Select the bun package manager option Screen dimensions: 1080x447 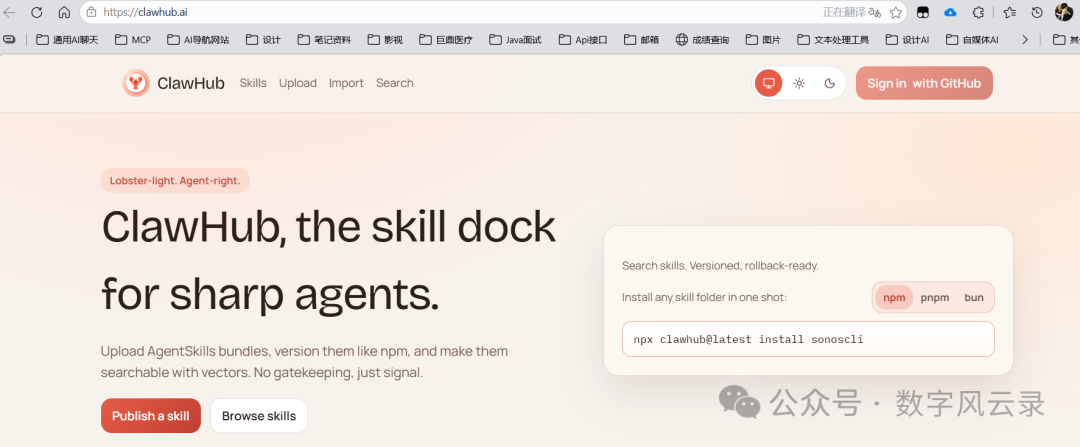(x=973, y=298)
